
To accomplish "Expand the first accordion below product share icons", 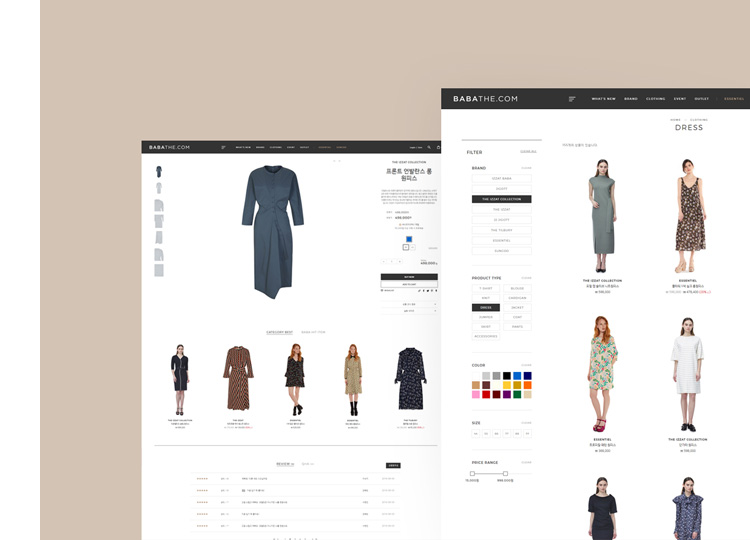I will point(409,303).
